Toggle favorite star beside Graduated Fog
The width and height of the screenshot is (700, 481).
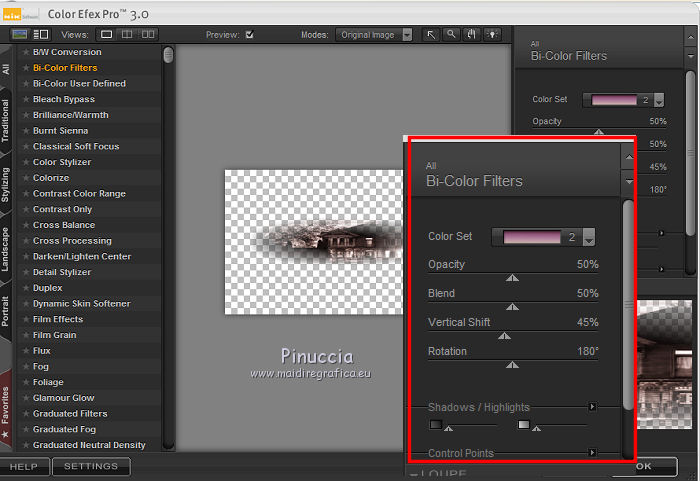[x=26, y=429]
